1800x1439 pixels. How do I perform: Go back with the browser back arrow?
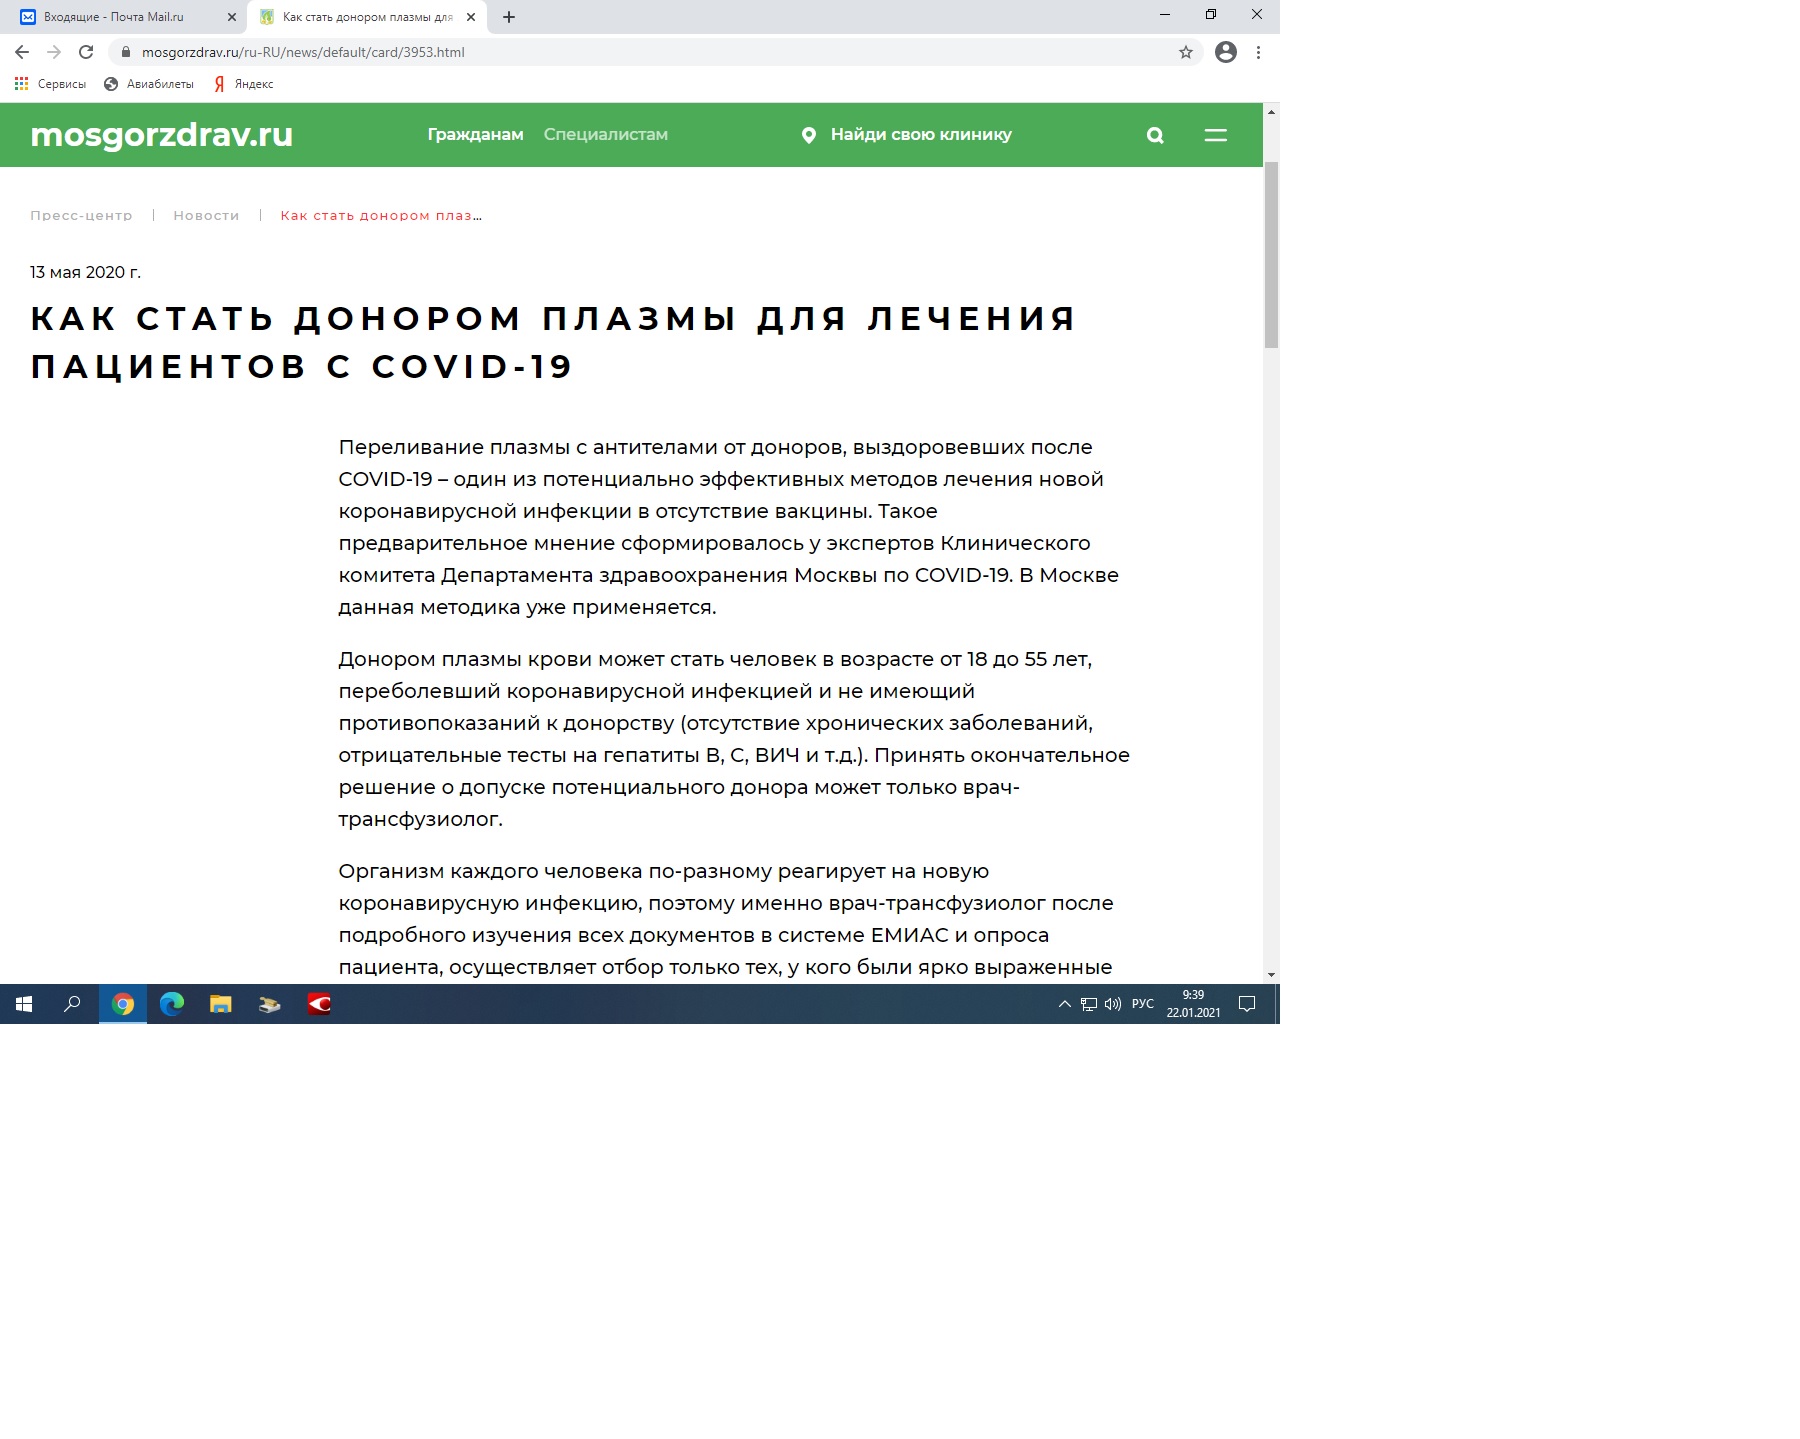[22, 52]
